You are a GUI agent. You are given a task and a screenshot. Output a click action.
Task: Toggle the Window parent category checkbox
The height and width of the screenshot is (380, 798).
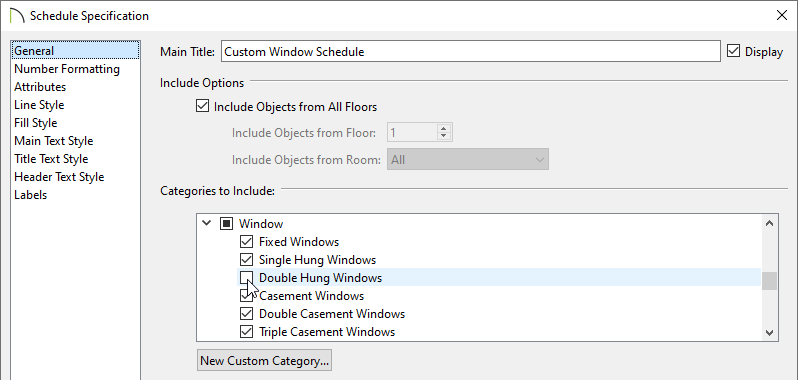pos(226,223)
